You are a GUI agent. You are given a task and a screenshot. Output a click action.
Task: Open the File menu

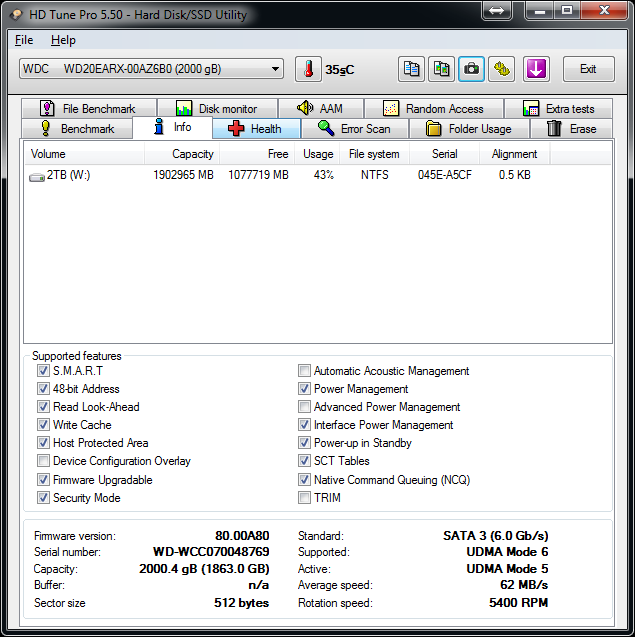click(x=24, y=40)
